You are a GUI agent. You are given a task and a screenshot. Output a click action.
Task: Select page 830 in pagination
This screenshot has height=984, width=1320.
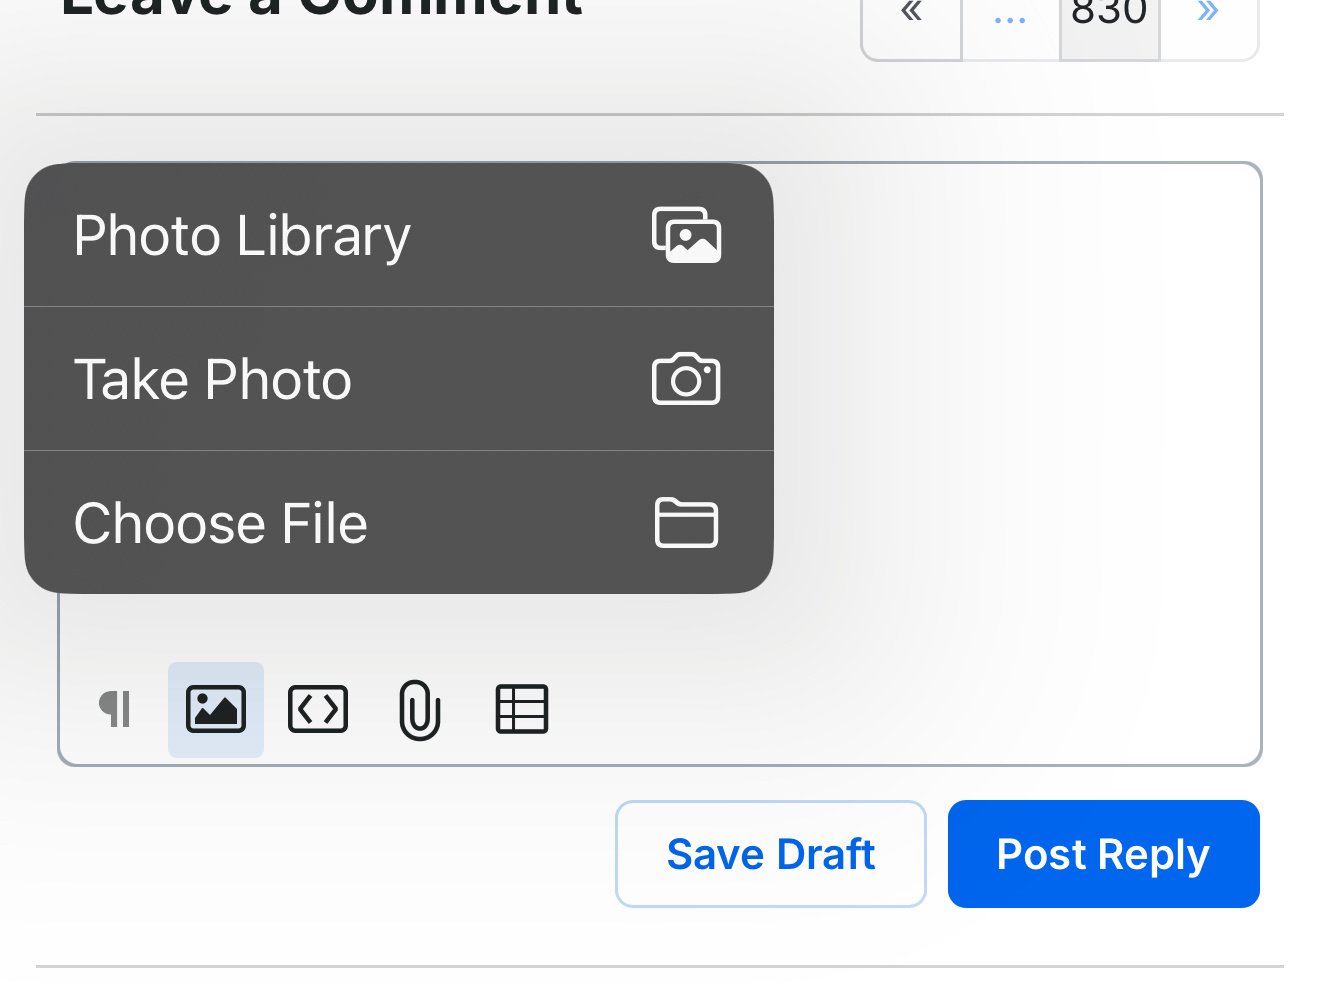(1109, 20)
